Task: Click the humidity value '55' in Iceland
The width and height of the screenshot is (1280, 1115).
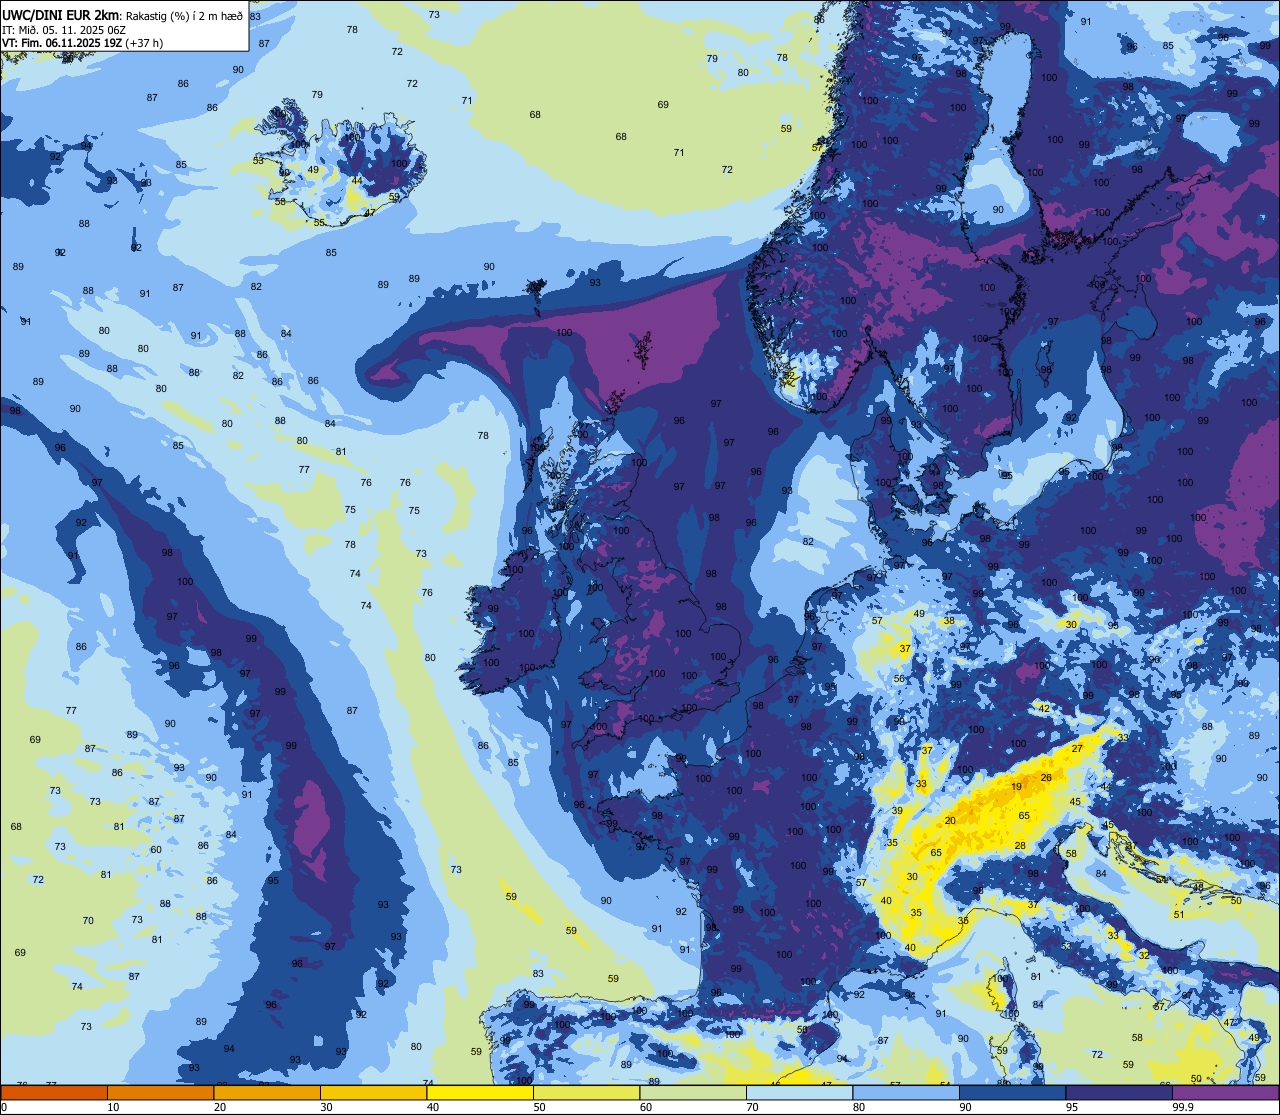Action: [x=319, y=222]
